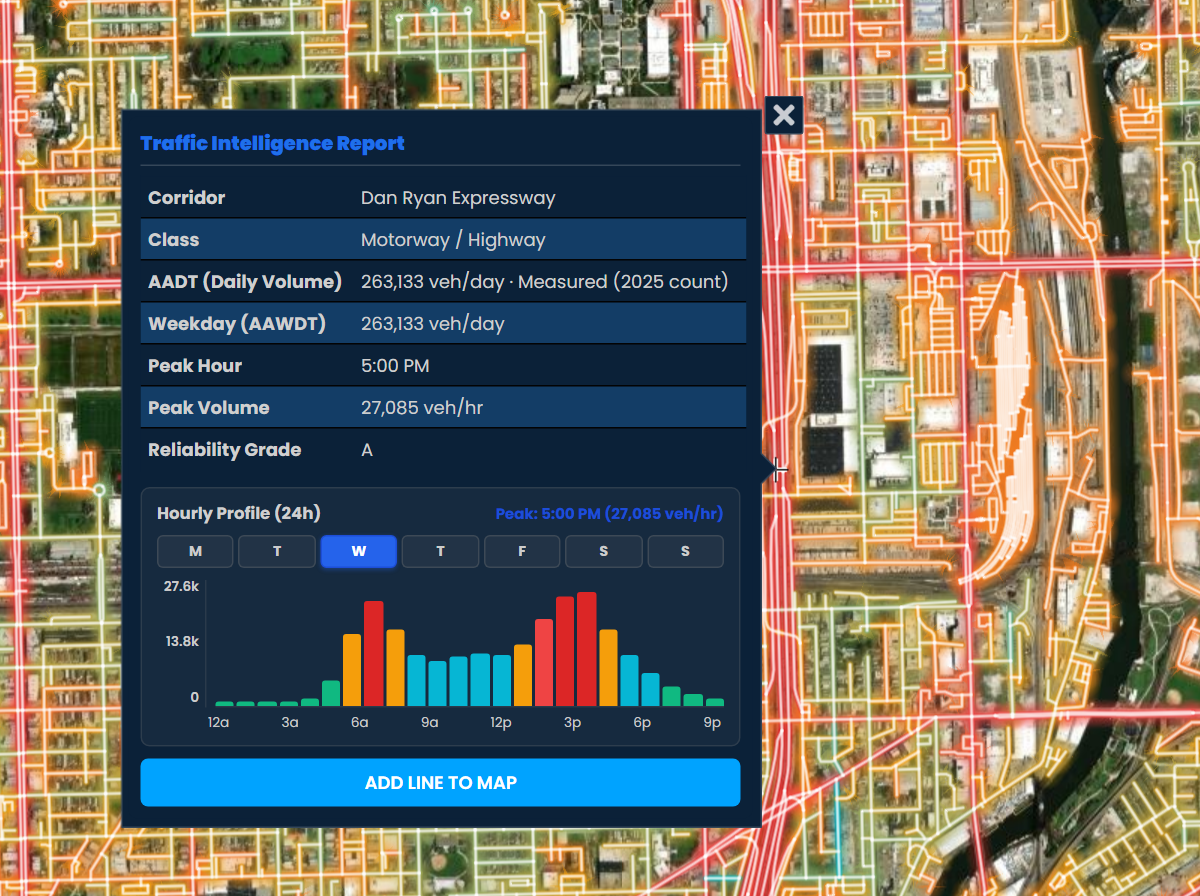This screenshot has width=1200, height=896.
Task: Click the ADD LINE TO MAP button
Action: (440, 782)
